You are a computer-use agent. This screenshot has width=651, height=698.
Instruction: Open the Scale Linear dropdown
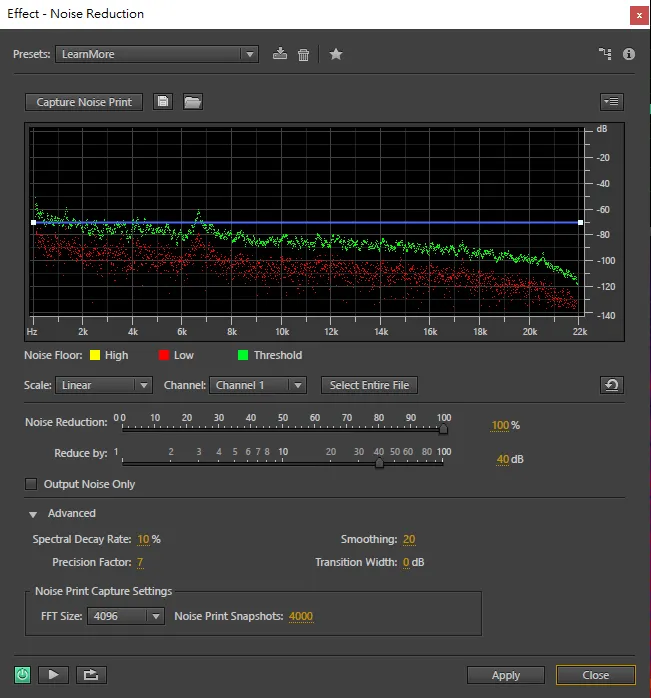pos(104,385)
